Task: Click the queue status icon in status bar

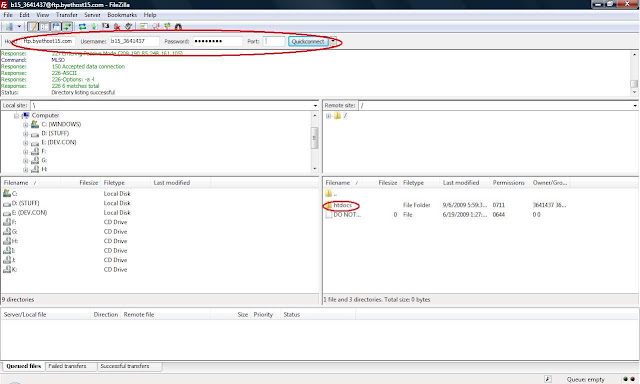Action: 548,380
